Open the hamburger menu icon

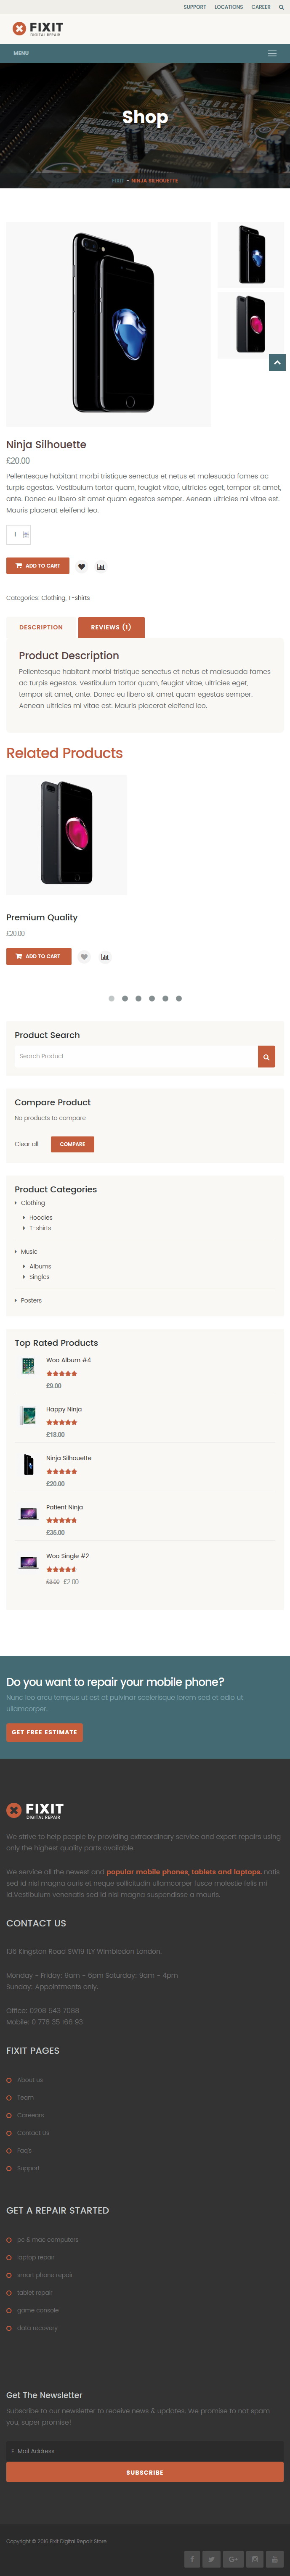pyautogui.click(x=271, y=53)
